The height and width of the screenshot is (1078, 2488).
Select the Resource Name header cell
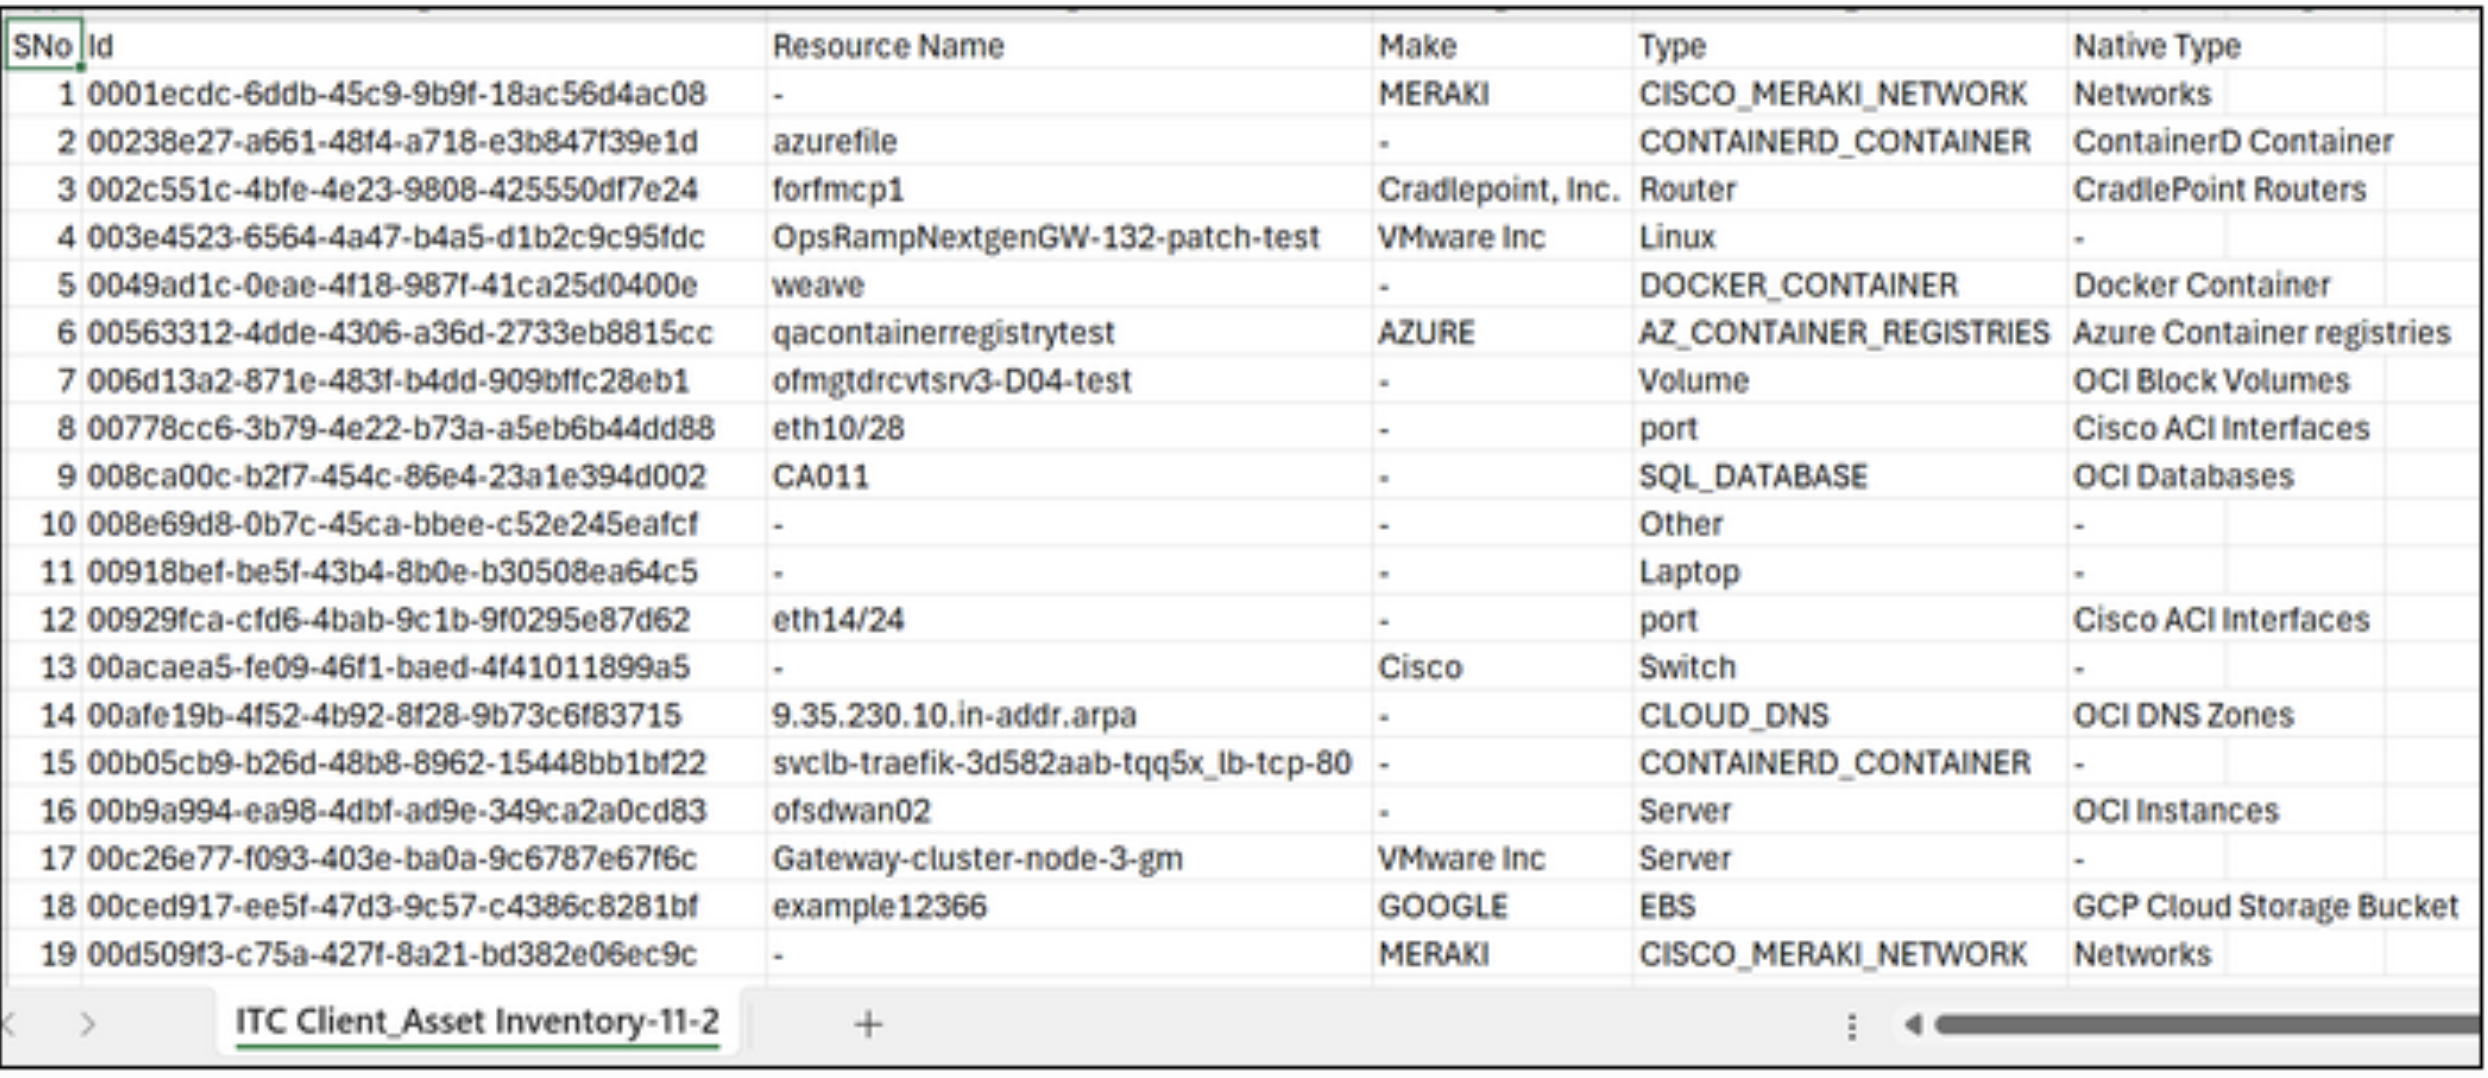(x=888, y=46)
